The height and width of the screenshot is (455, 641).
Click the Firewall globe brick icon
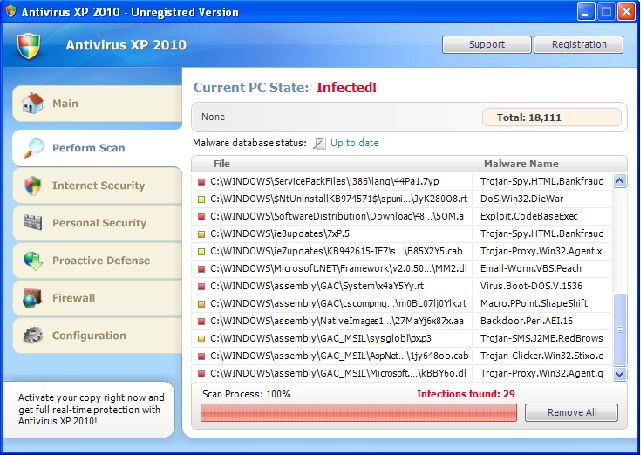pos(33,298)
